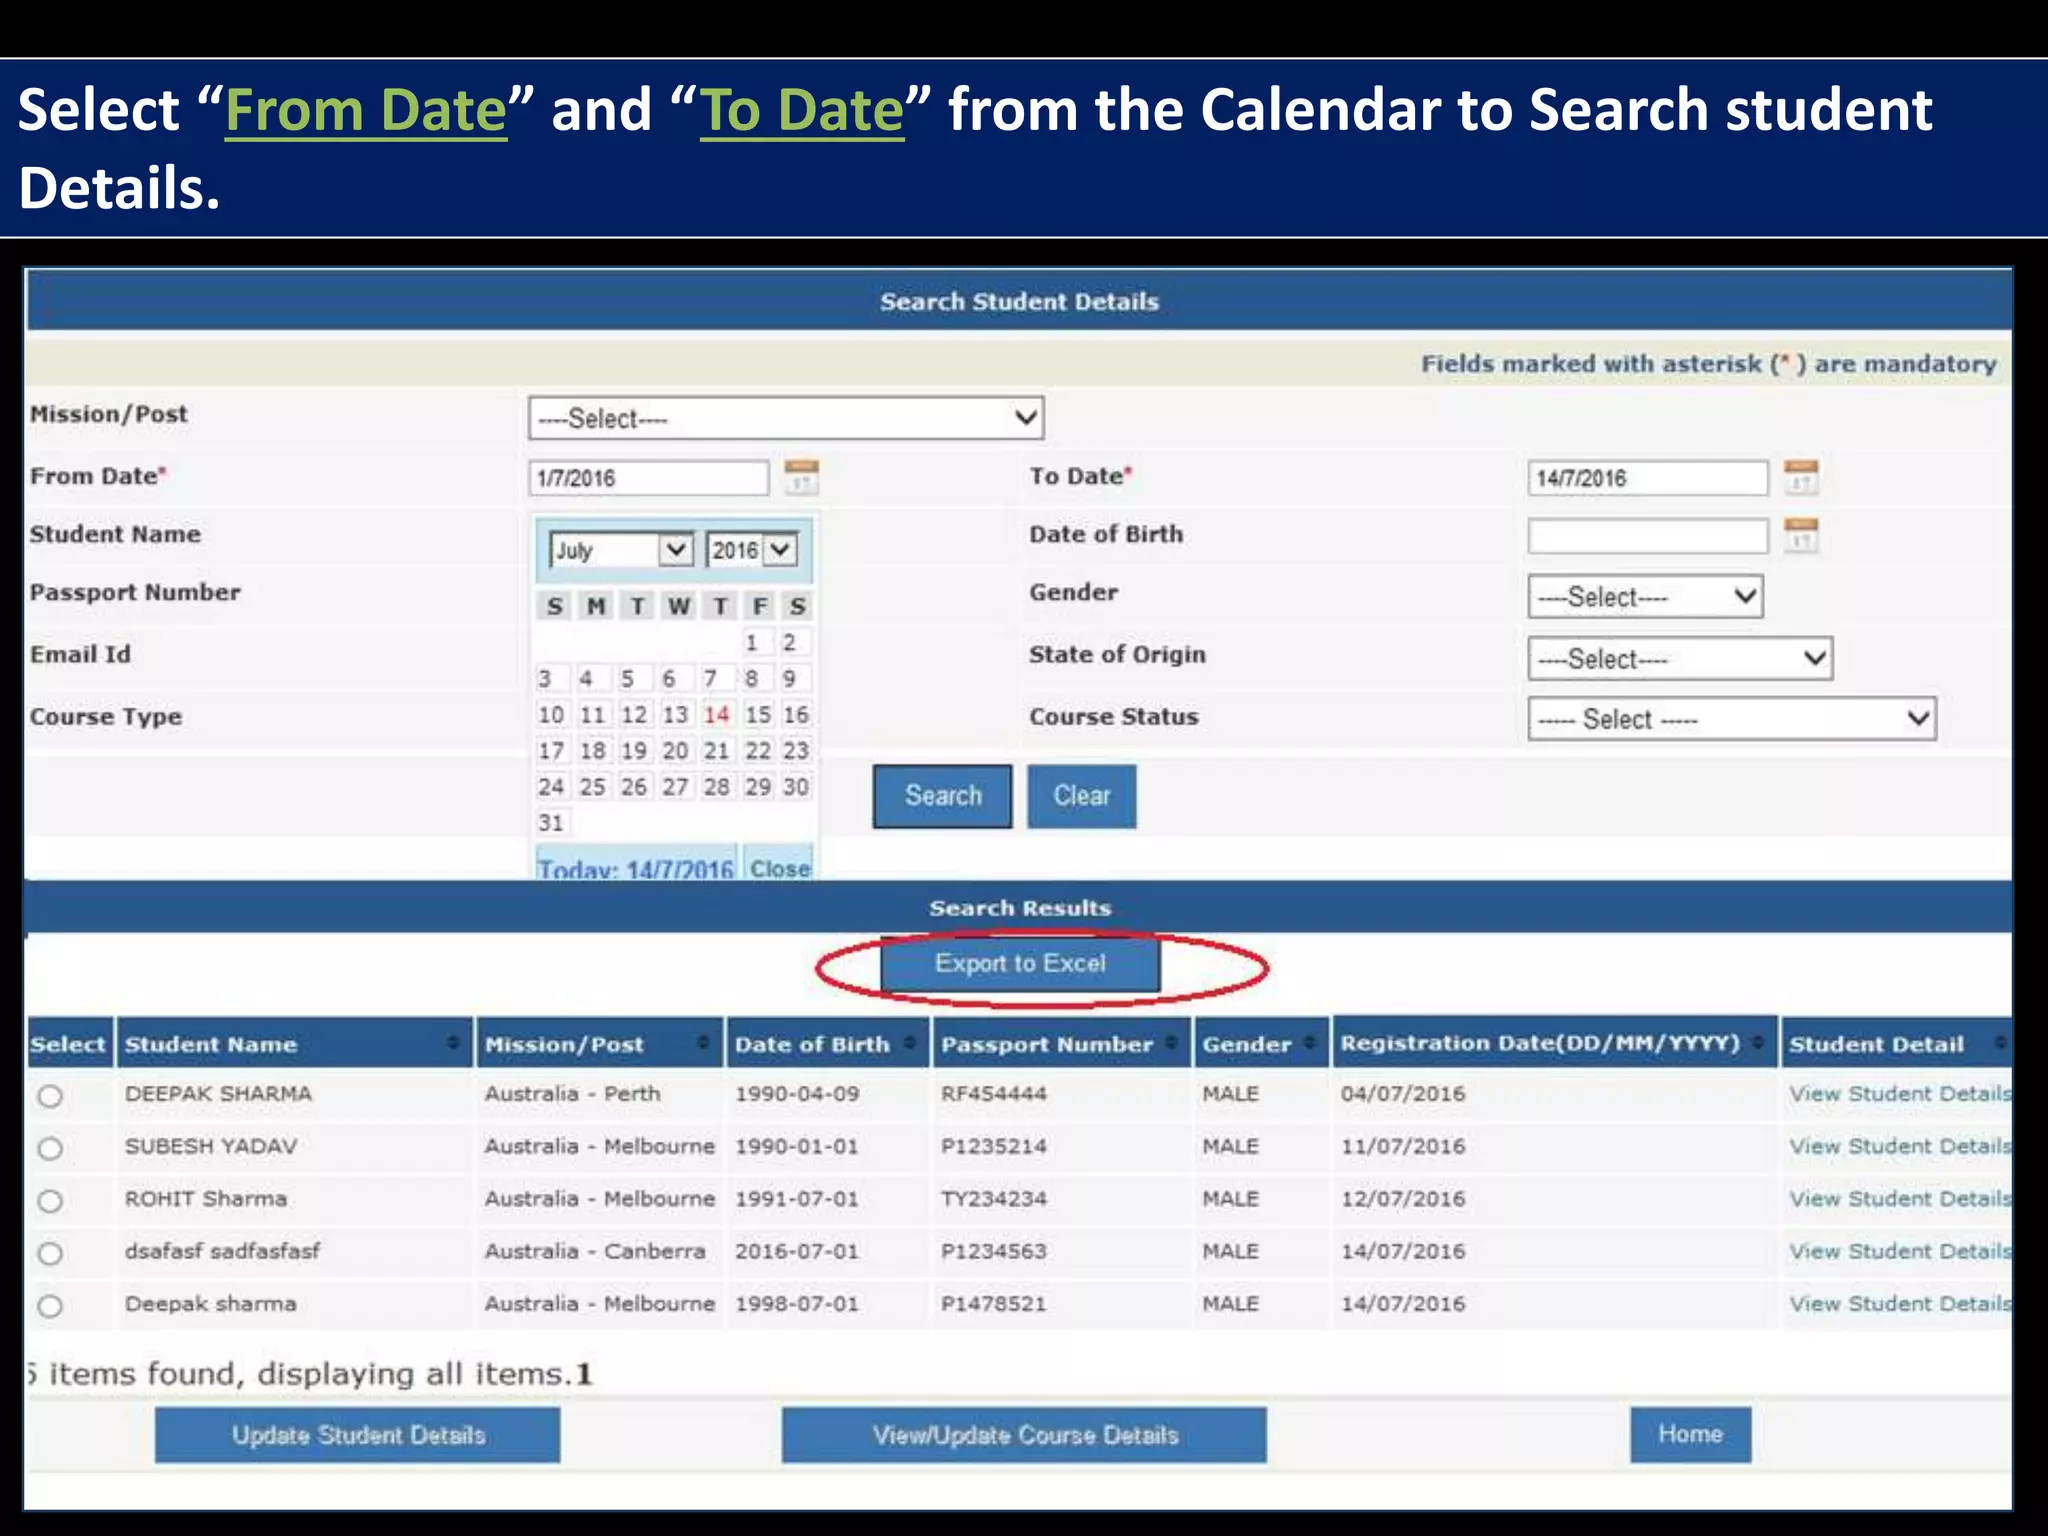Click the From Date input field
Screen dimensions: 2048x1536
649,478
